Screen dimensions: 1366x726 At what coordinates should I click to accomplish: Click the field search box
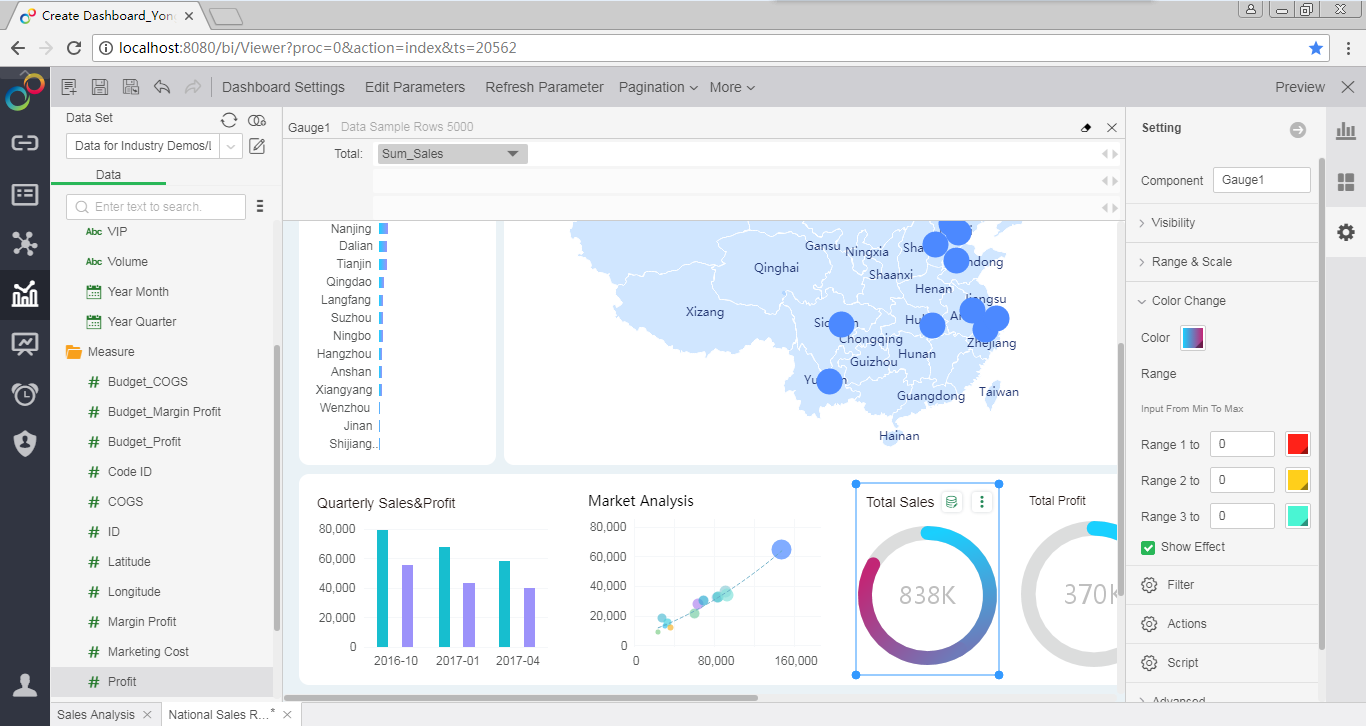[x=156, y=206]
